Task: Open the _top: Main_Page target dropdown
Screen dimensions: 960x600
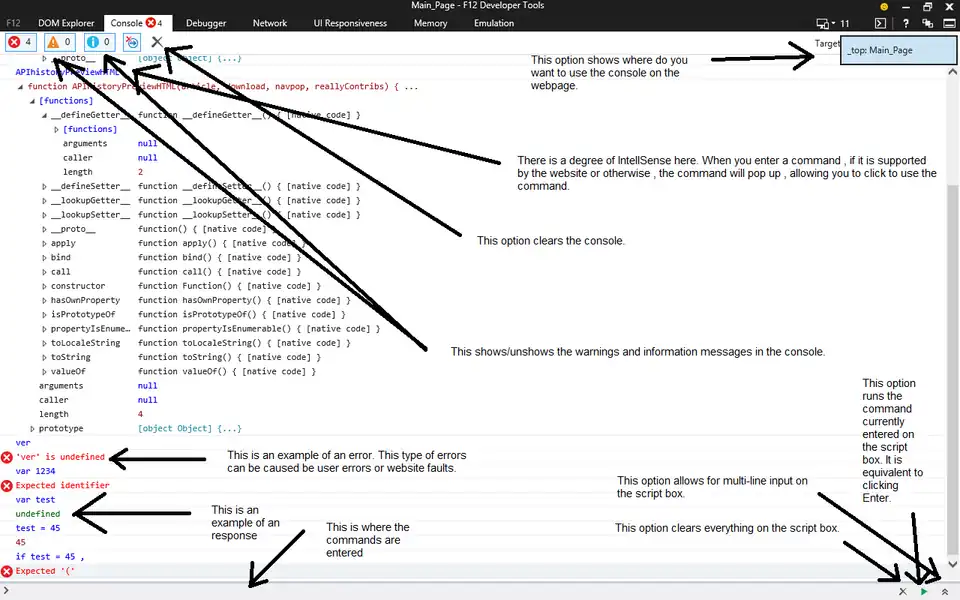Action: (897, 48)
